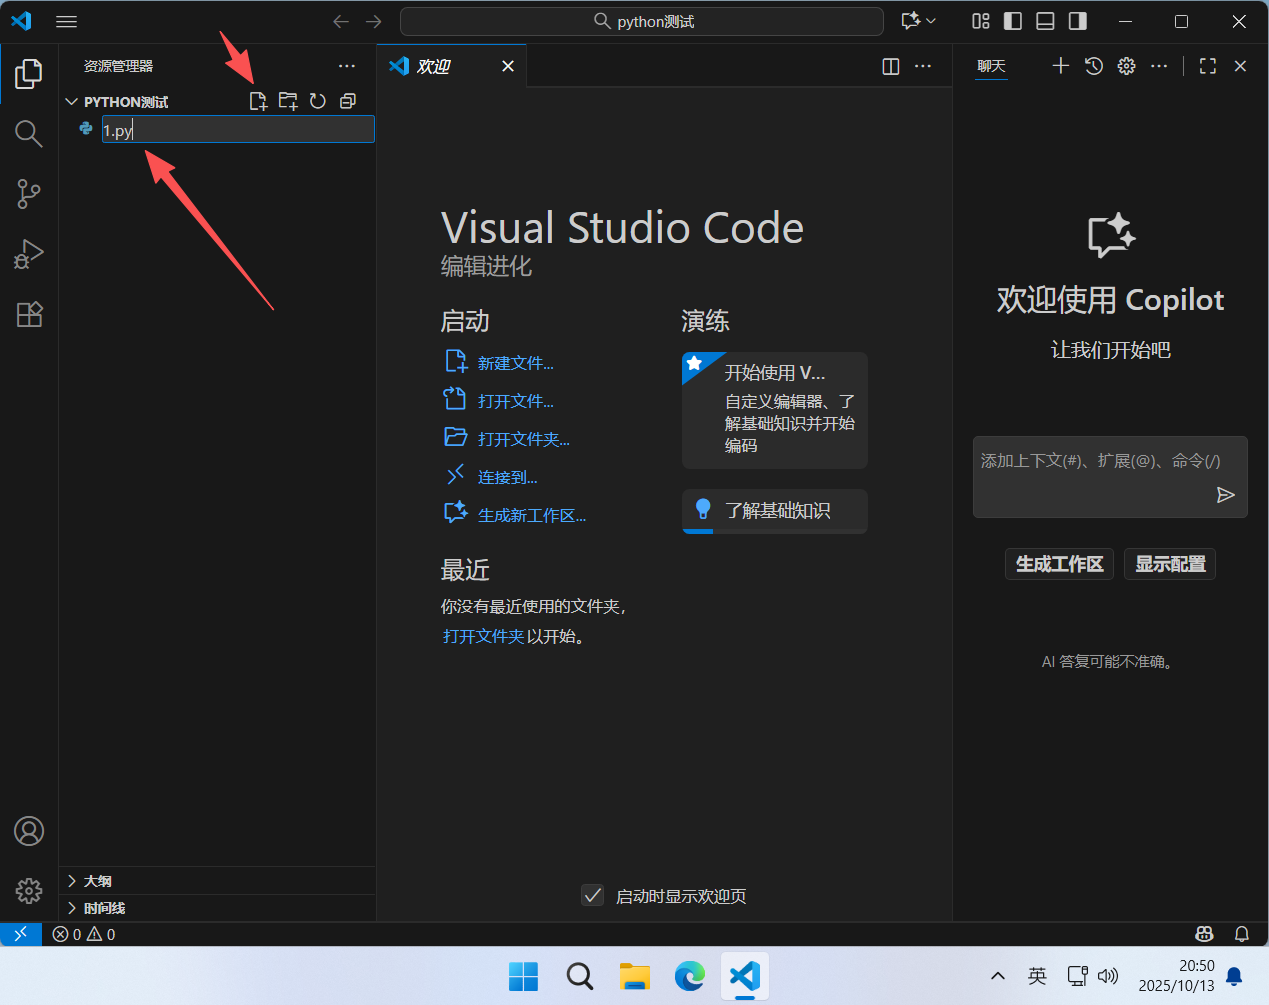
Task: Click 打开文件夹 link under 最近
Action: pos(483,636)
